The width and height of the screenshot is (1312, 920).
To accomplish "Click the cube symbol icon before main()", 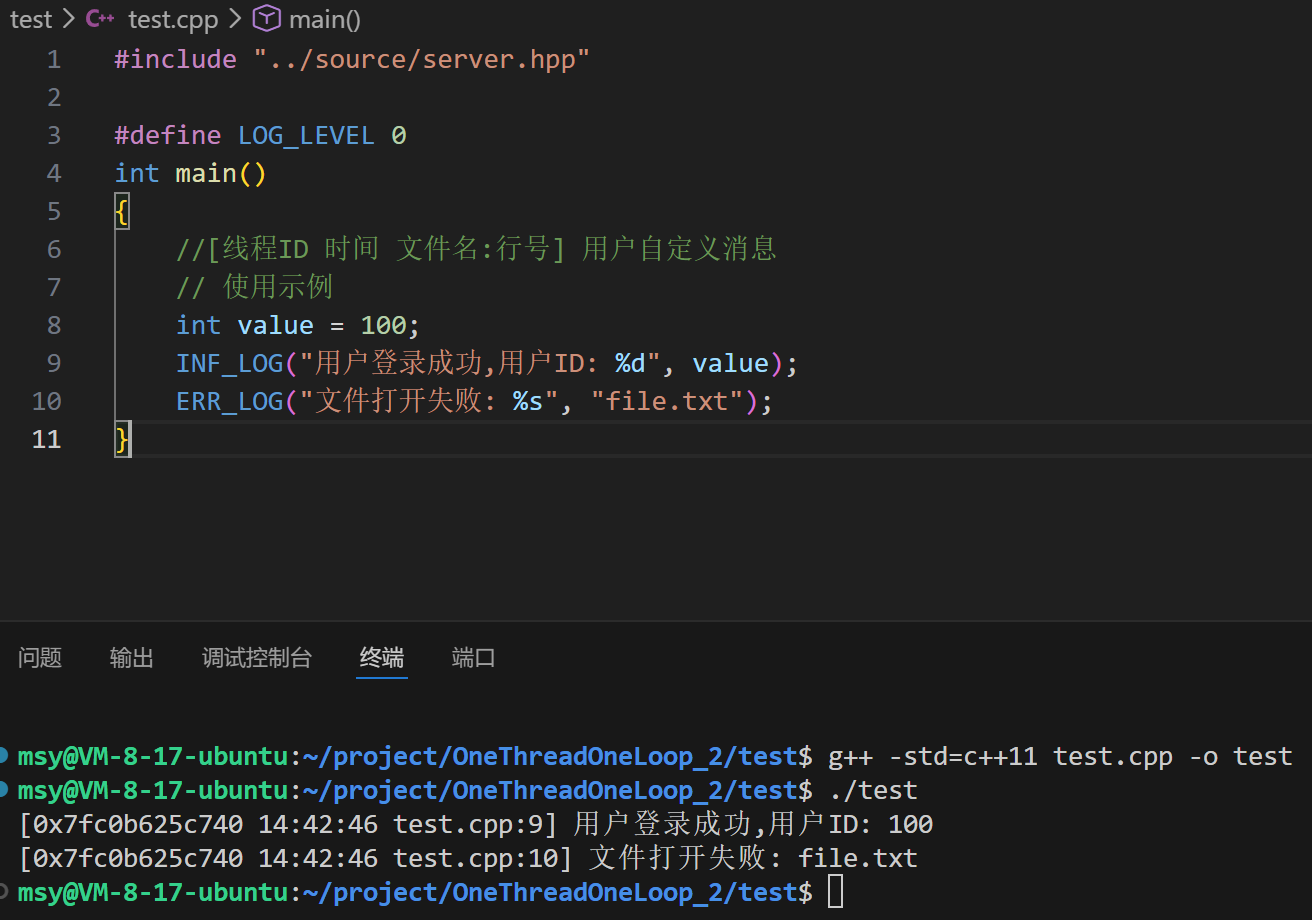I will coord(266,18).
